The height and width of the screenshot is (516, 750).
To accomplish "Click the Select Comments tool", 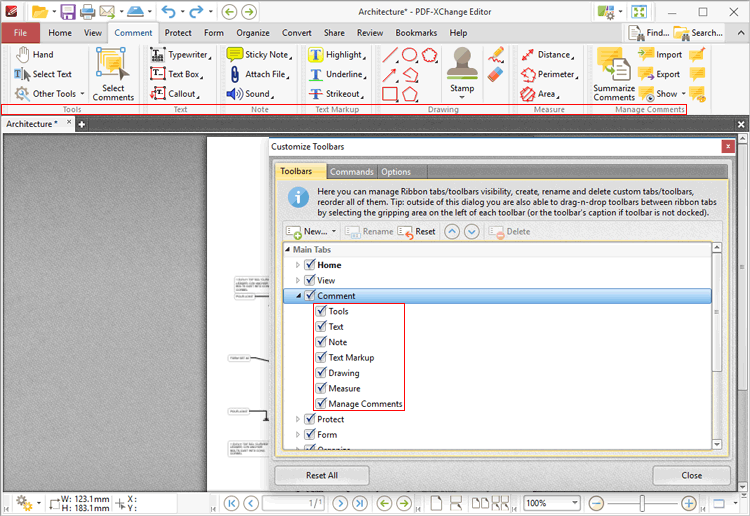I will [x=113, y=74].
